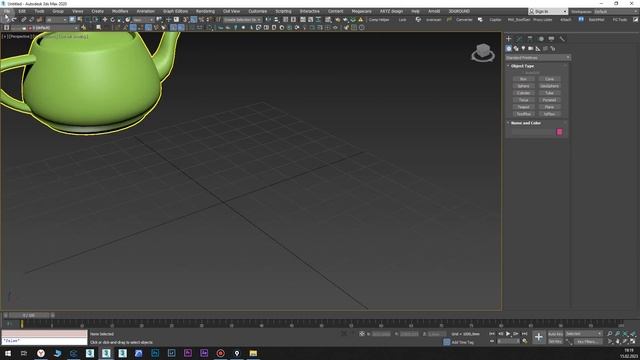
Task: Toggle the Percent Snap button
Action: [201, 20]
